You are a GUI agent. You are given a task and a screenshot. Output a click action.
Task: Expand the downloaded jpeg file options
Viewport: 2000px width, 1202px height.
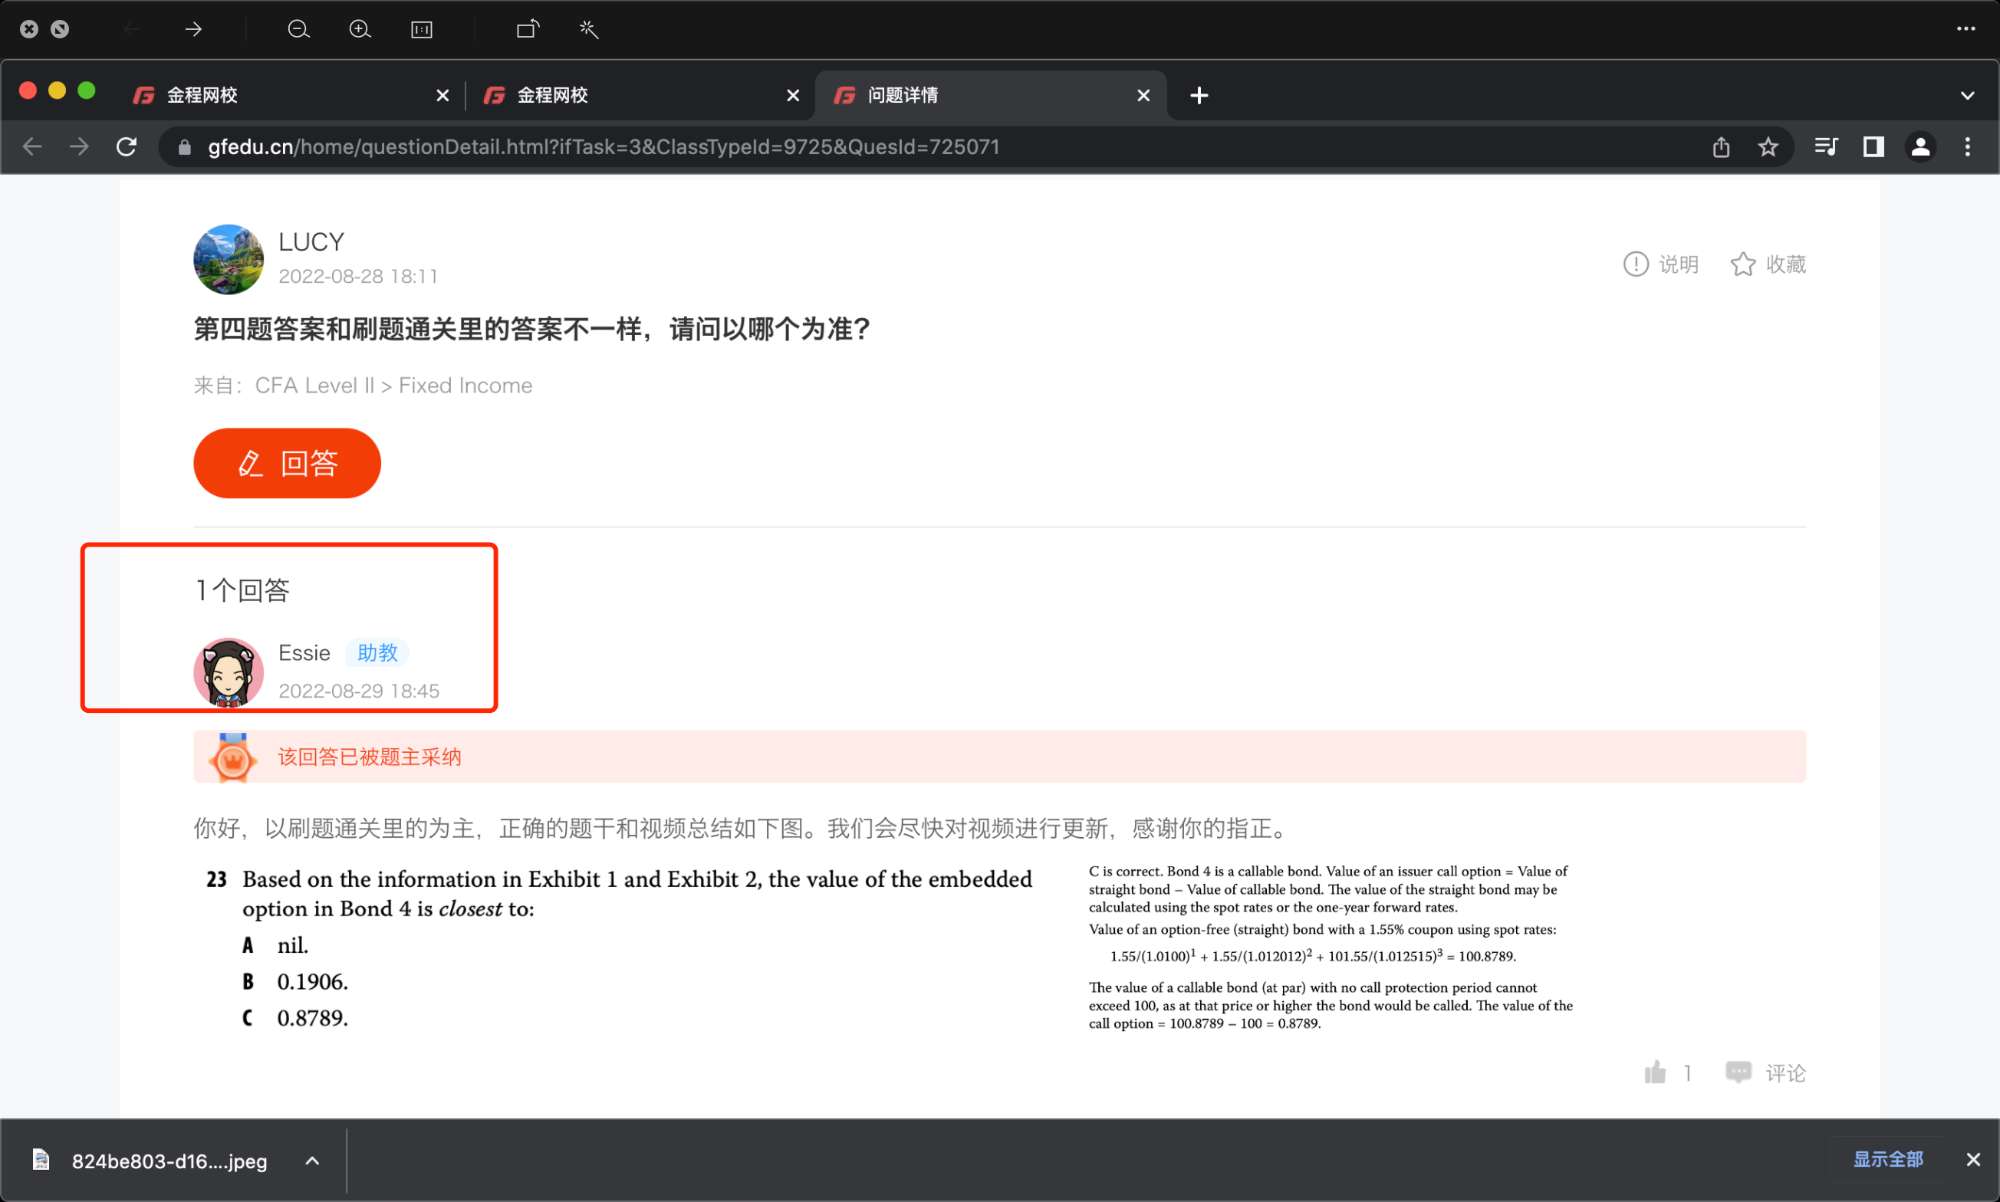tap(312, 1160)
